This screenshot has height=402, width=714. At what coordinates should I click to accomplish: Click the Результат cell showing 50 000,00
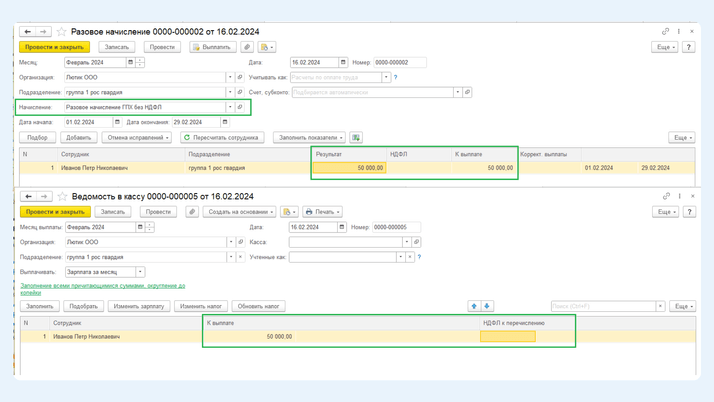(349, 168)
